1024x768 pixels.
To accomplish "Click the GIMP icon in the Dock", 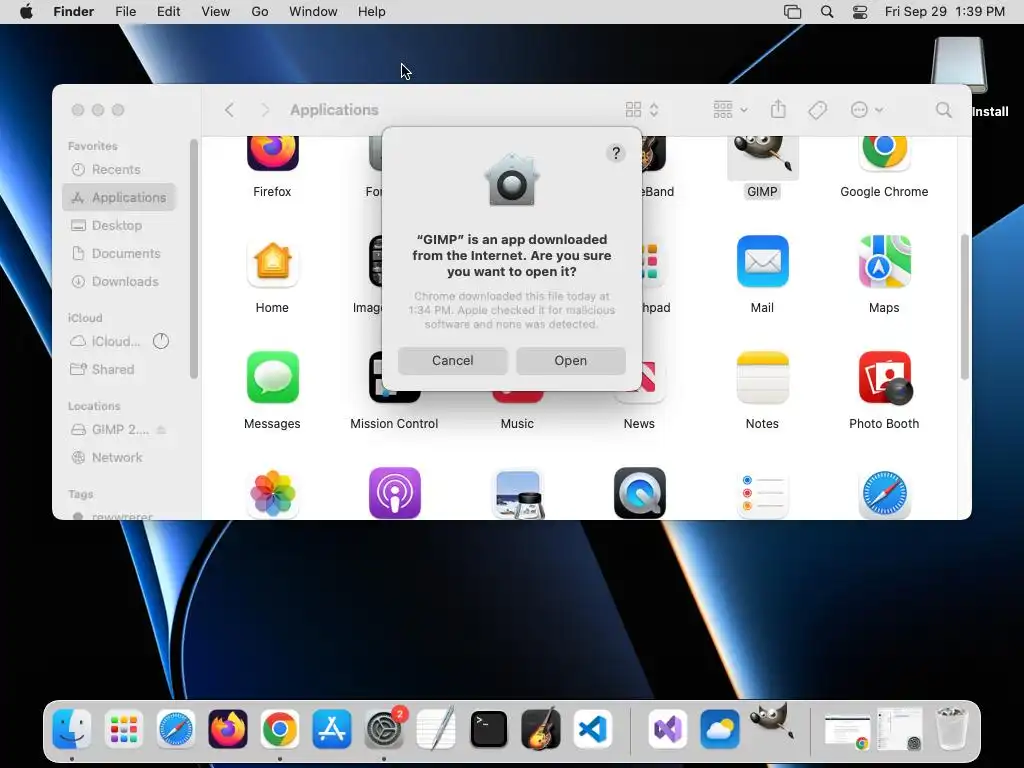I will tap(772, 722).
